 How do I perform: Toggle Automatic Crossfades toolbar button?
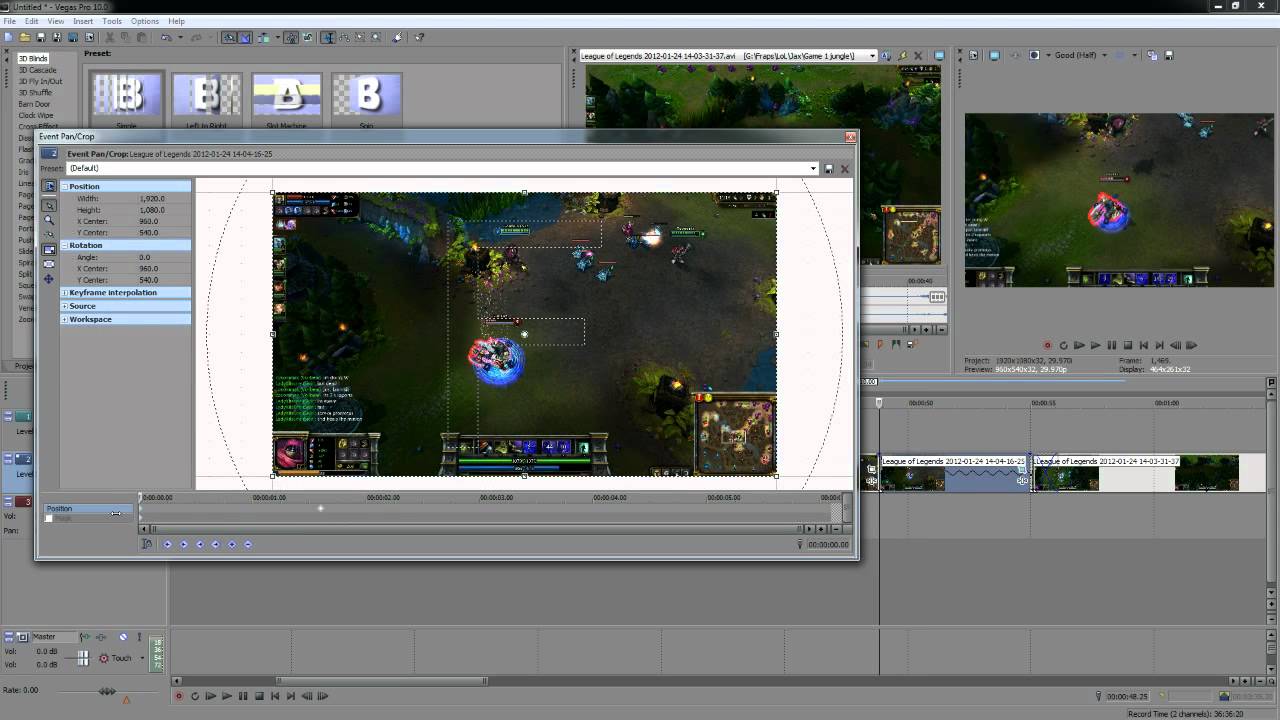245,38
